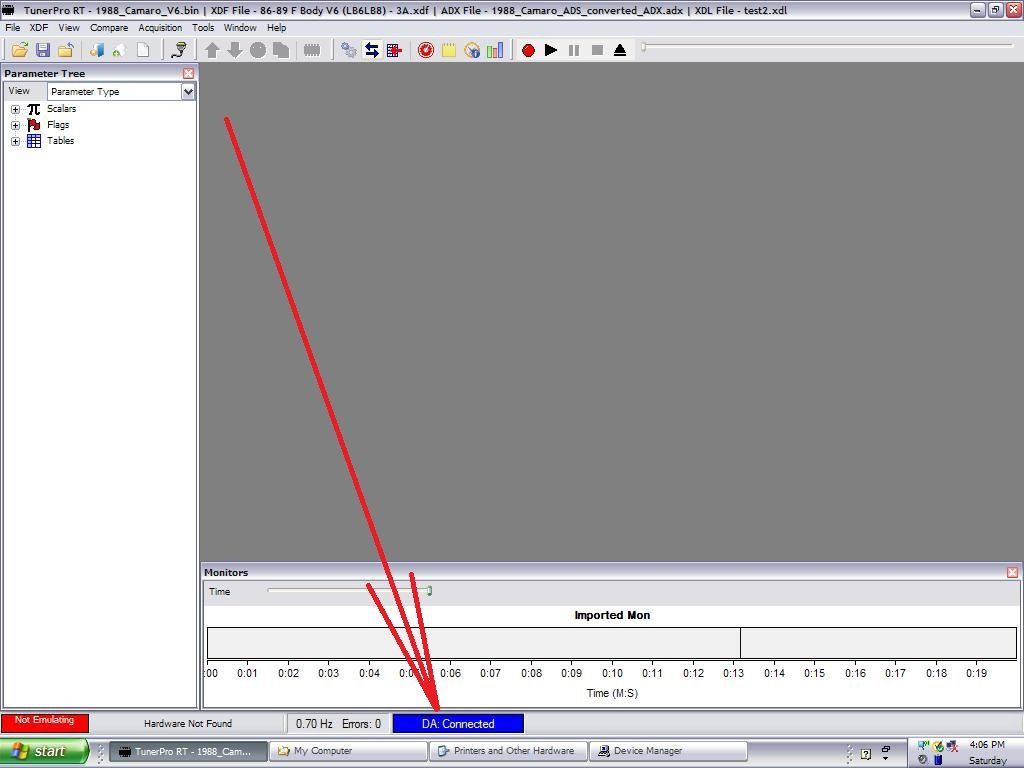Image resolution: width=1024 pixels, height=768 pixels.
Task: Click the Monitors Time slider handle
Action: [x=429, y=591]
